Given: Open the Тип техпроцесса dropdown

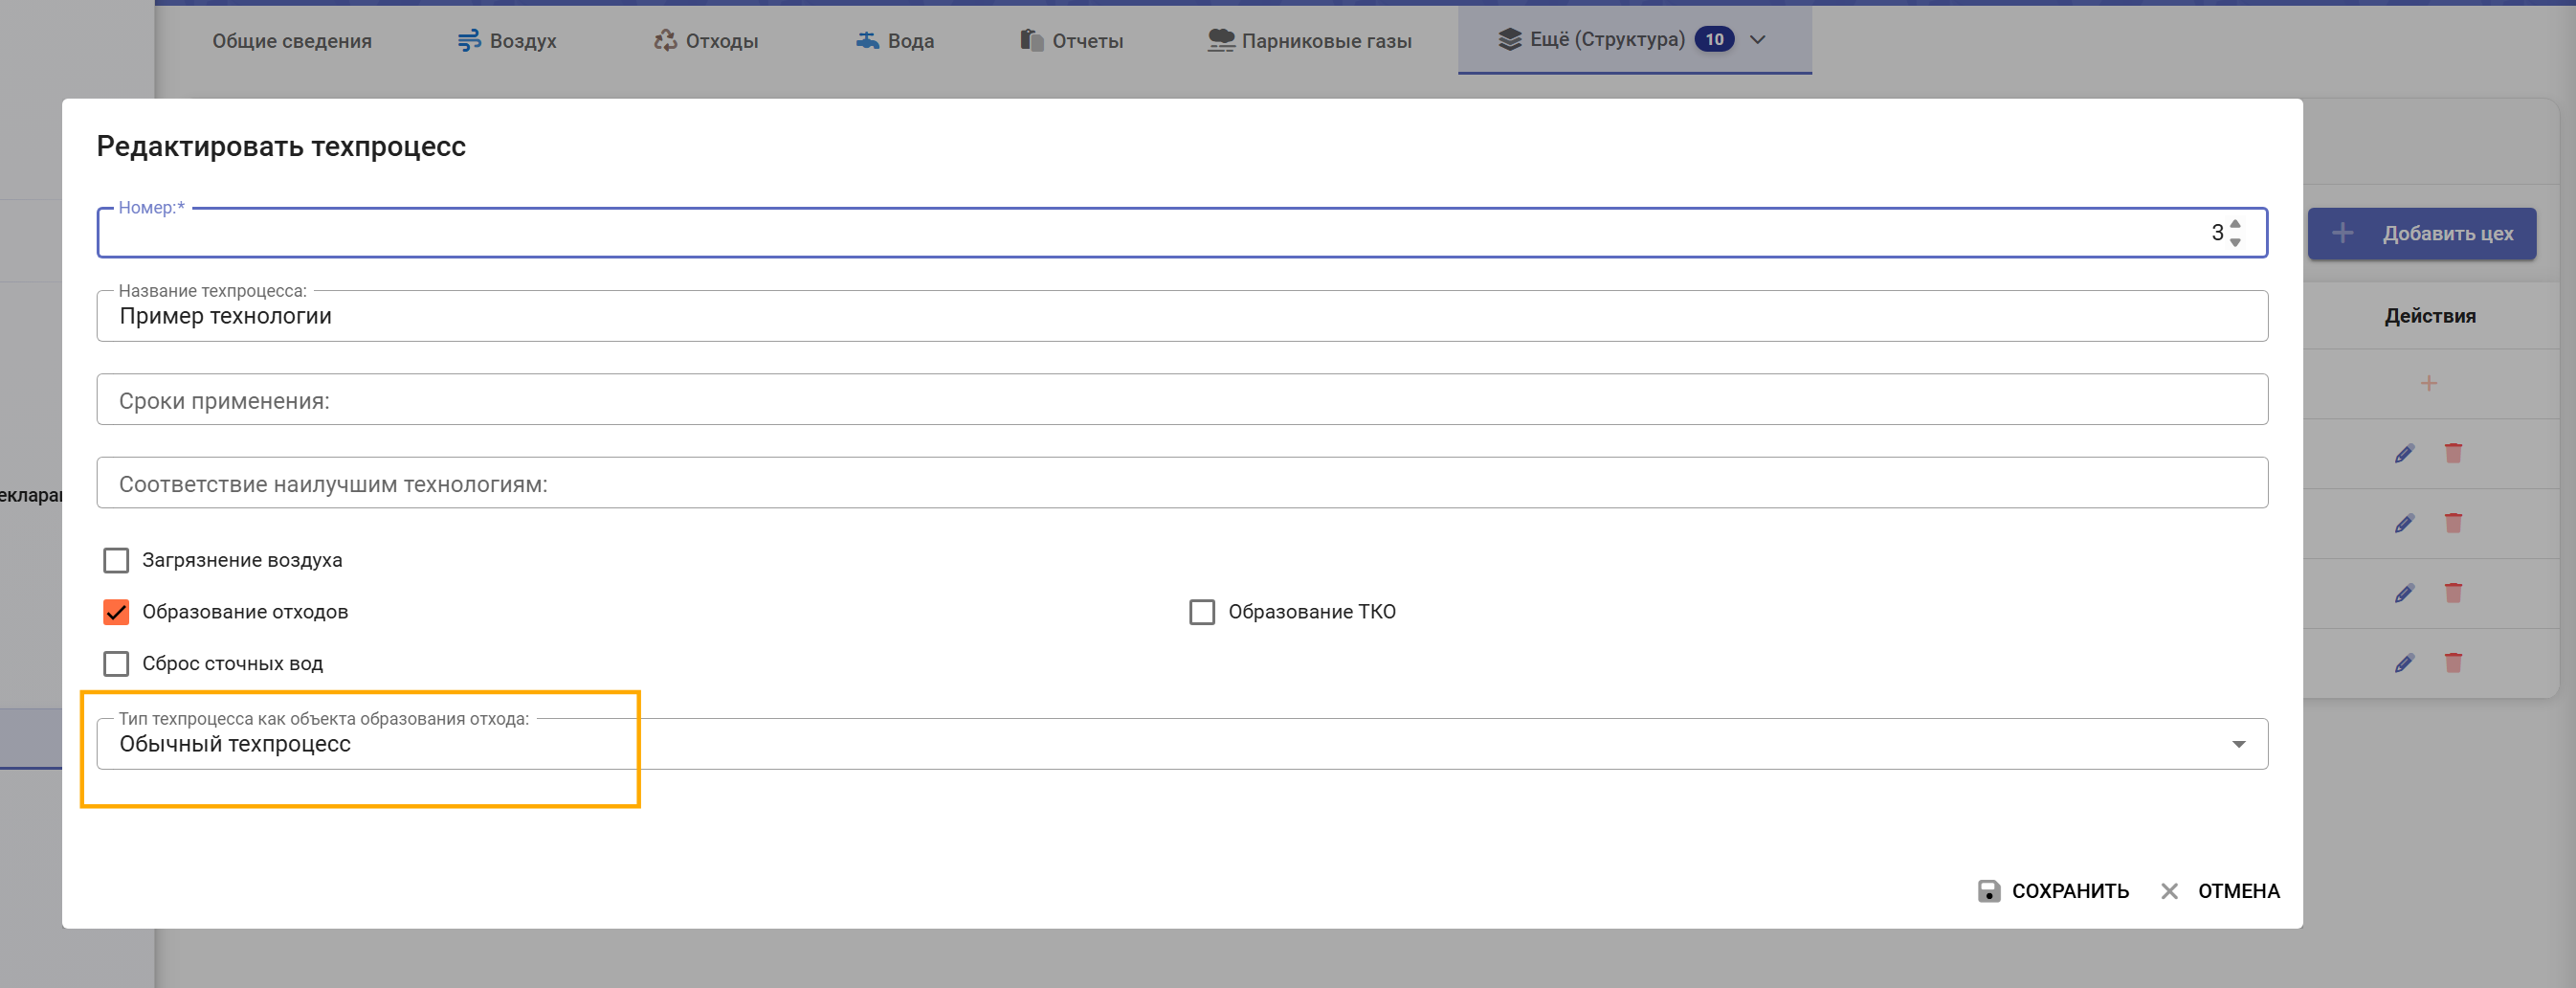Looking at the screenshot, I should click(x=1182, y=744).
